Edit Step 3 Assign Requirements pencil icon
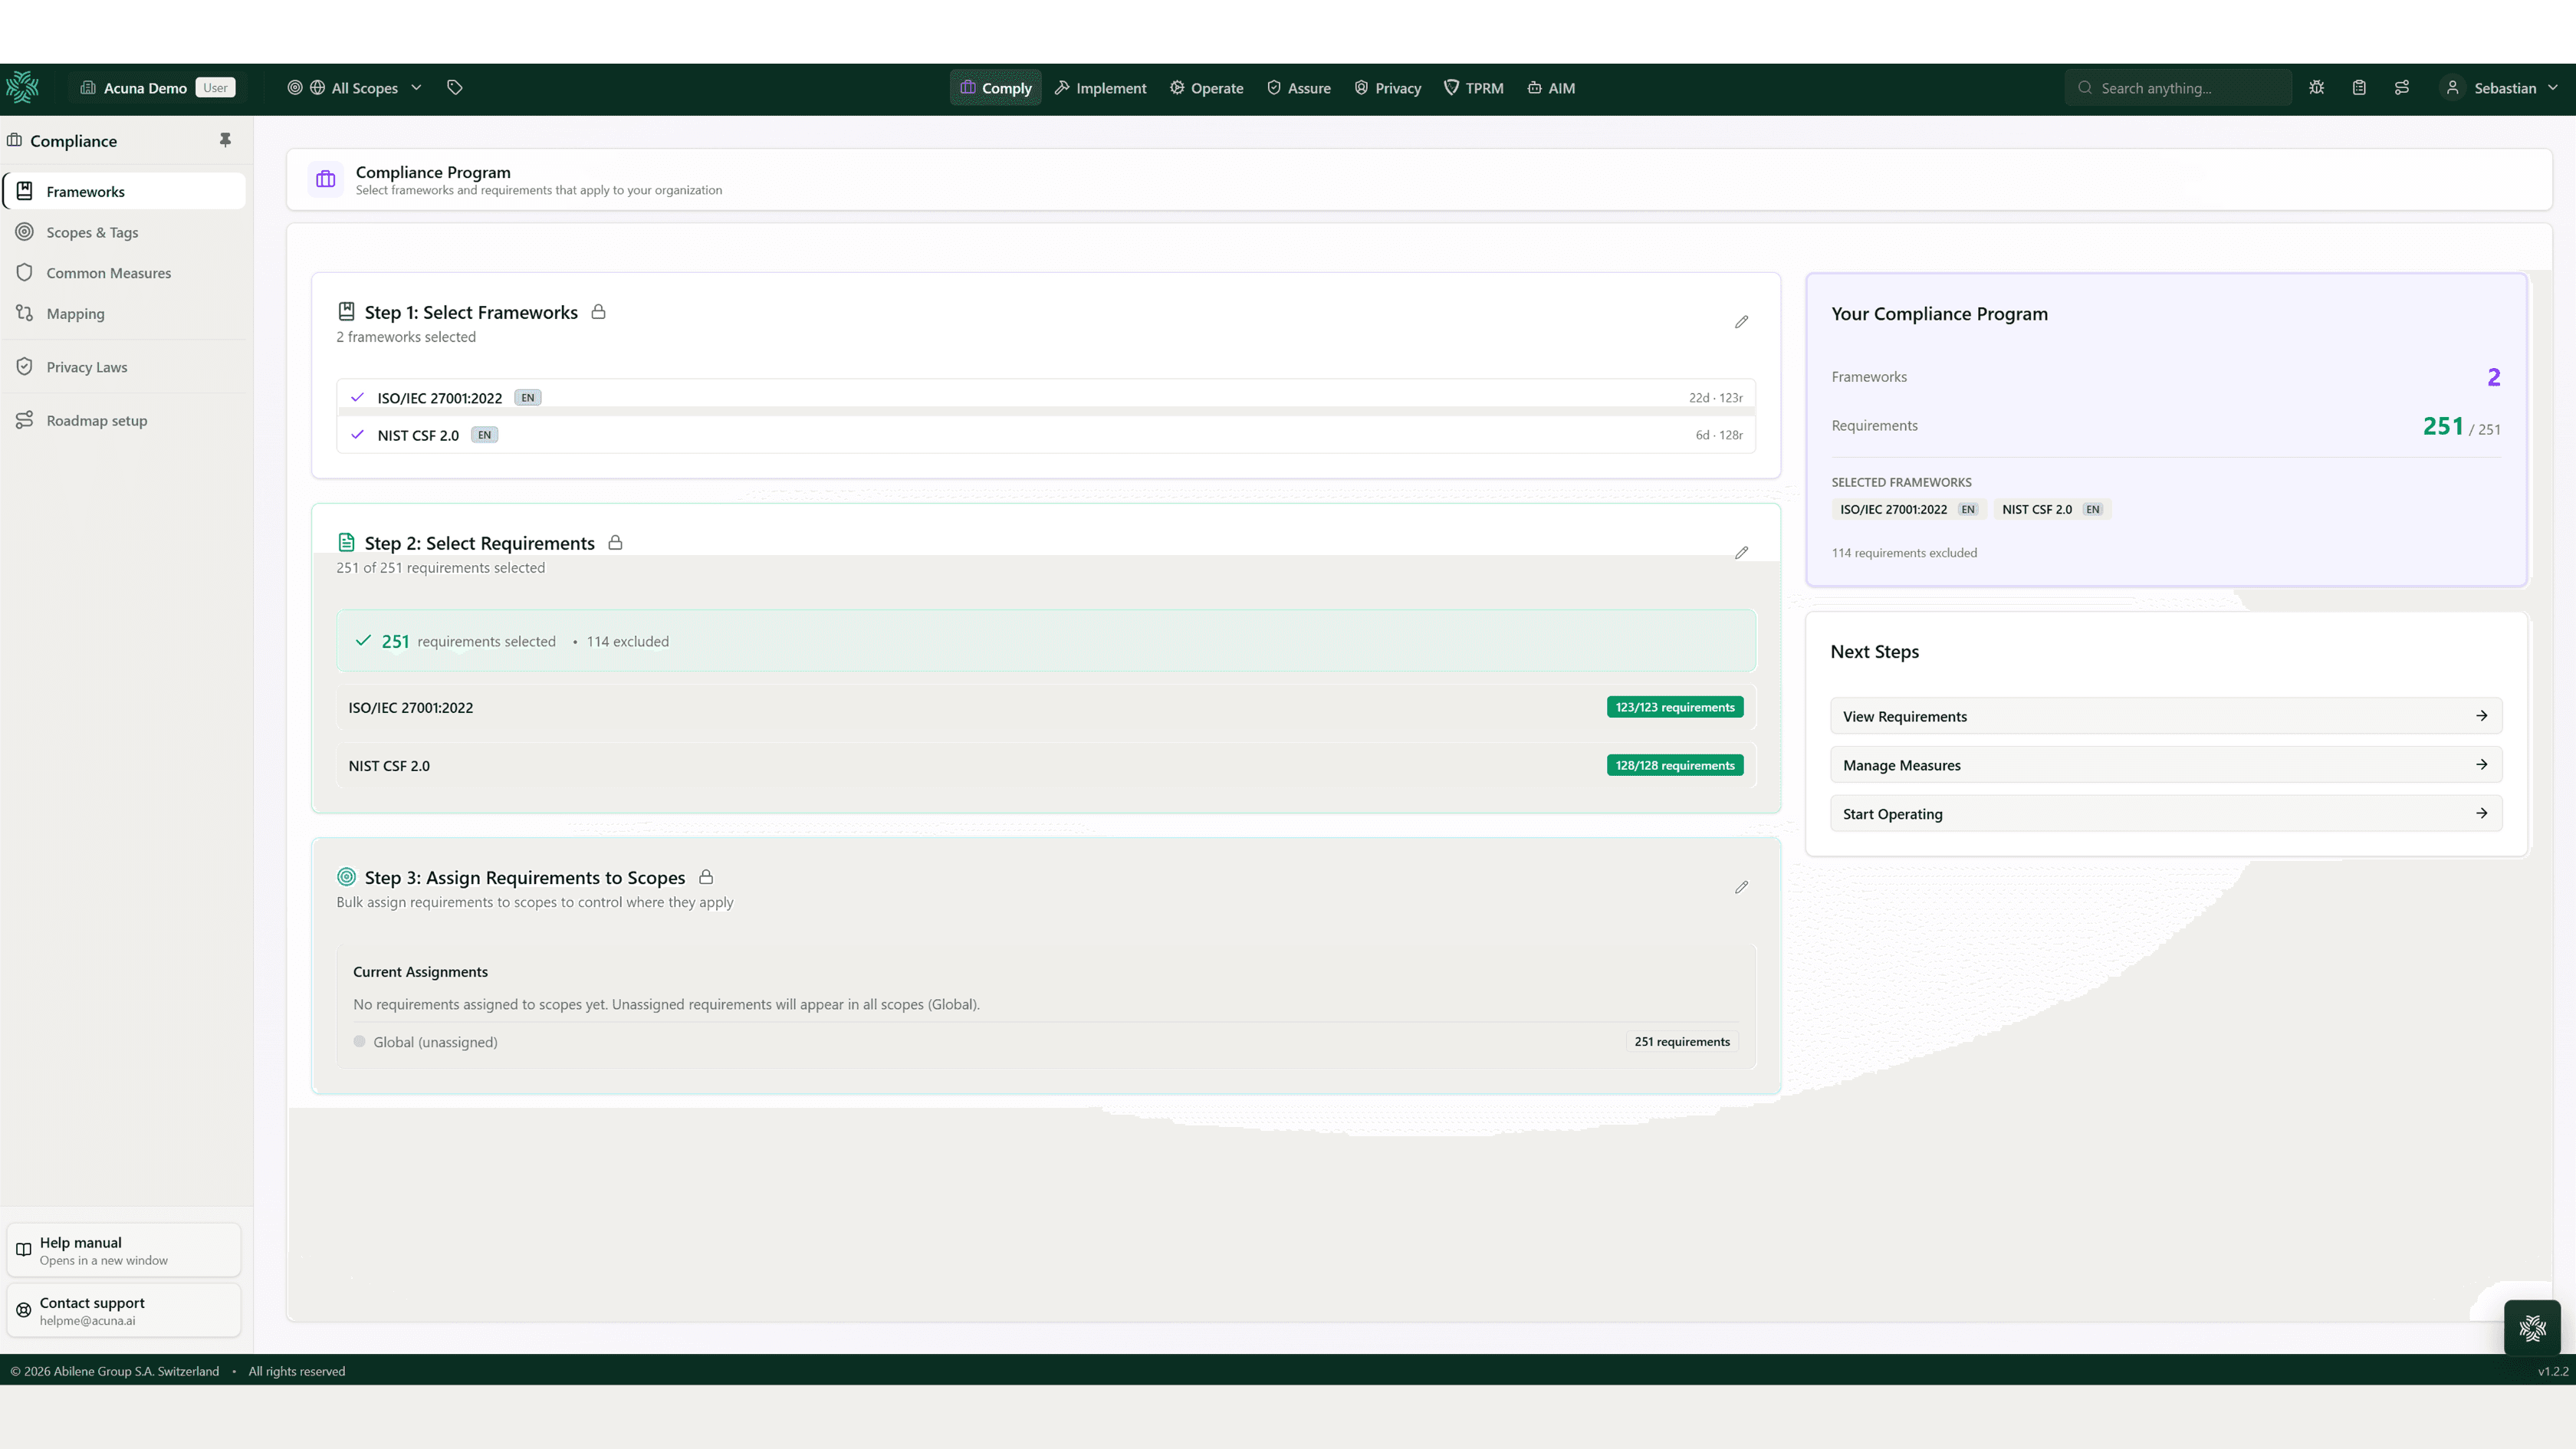This screenshot has height=1449, width=2576. pos(1741,887)
